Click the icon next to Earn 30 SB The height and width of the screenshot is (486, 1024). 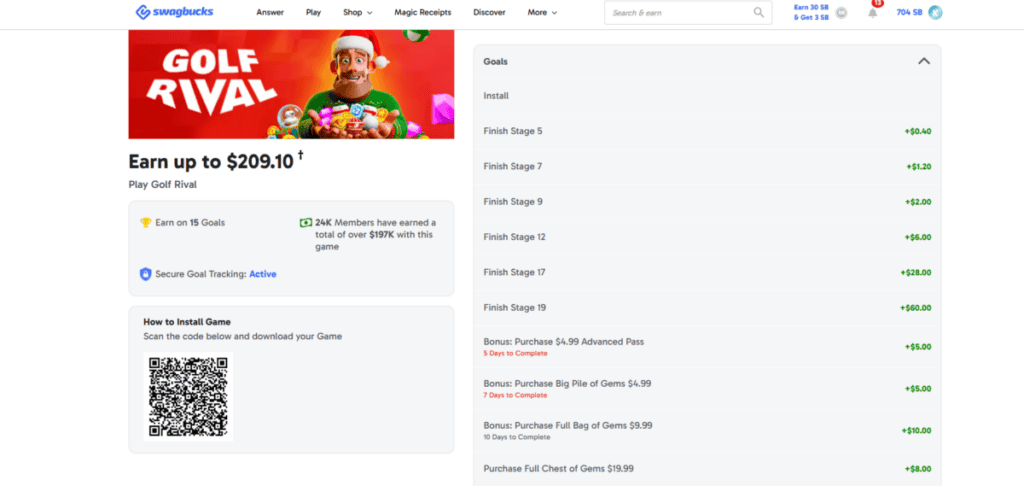point(842,13)
